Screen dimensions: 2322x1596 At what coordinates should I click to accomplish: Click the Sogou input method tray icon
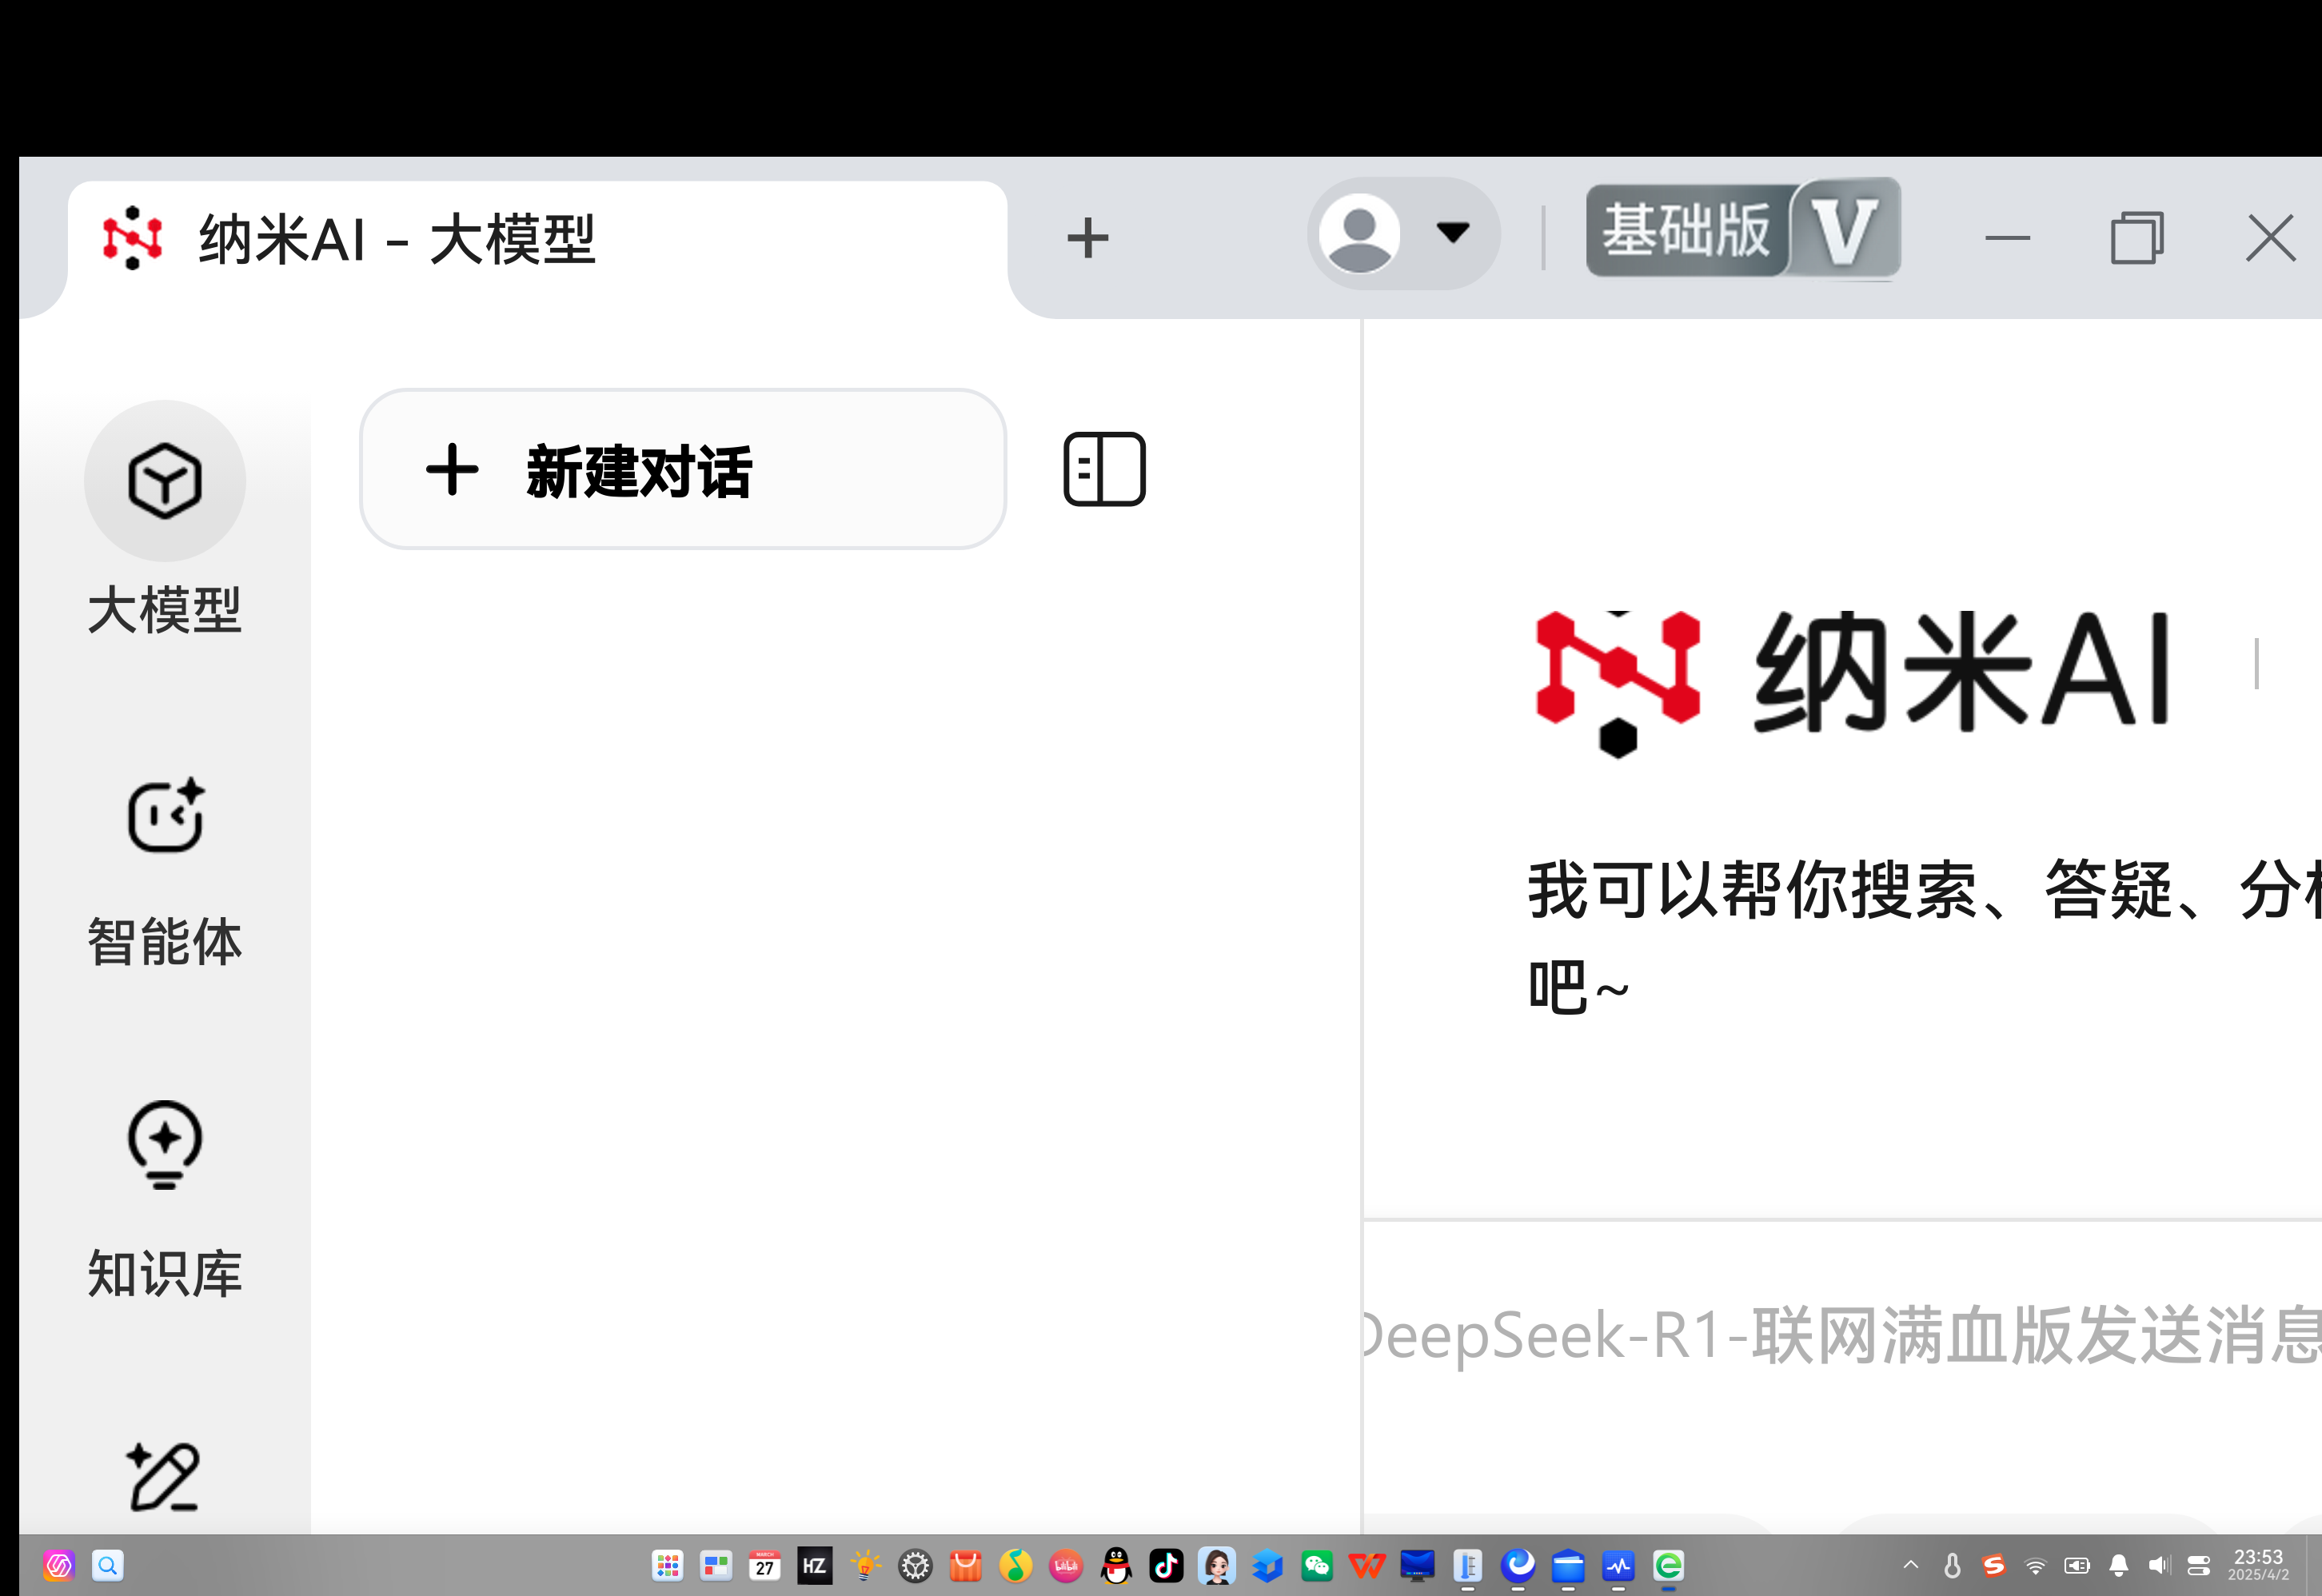1994,1565
